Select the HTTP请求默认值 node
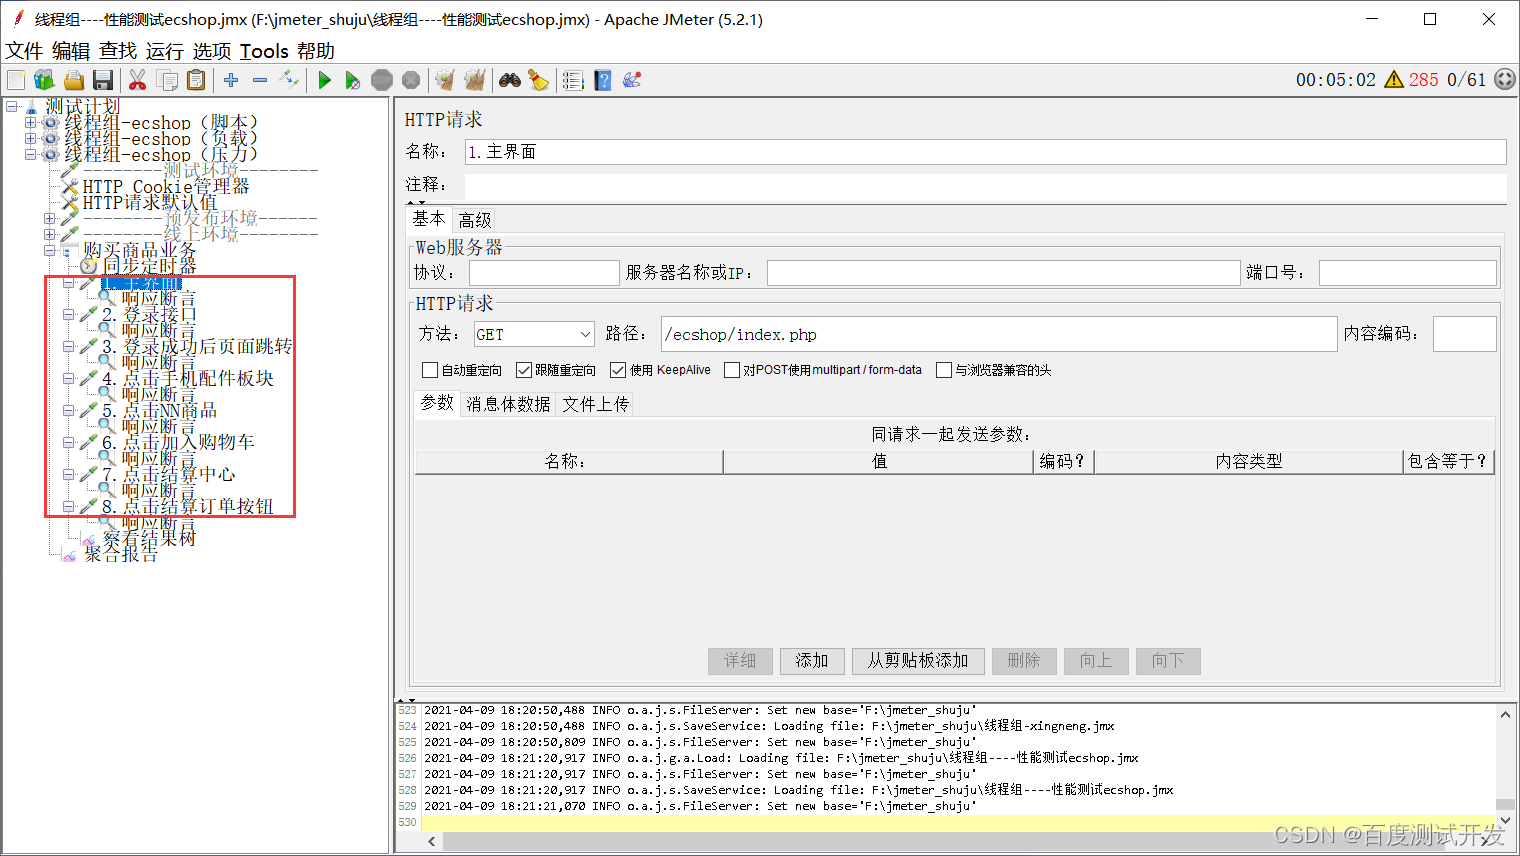 click(x=150, y=202)
